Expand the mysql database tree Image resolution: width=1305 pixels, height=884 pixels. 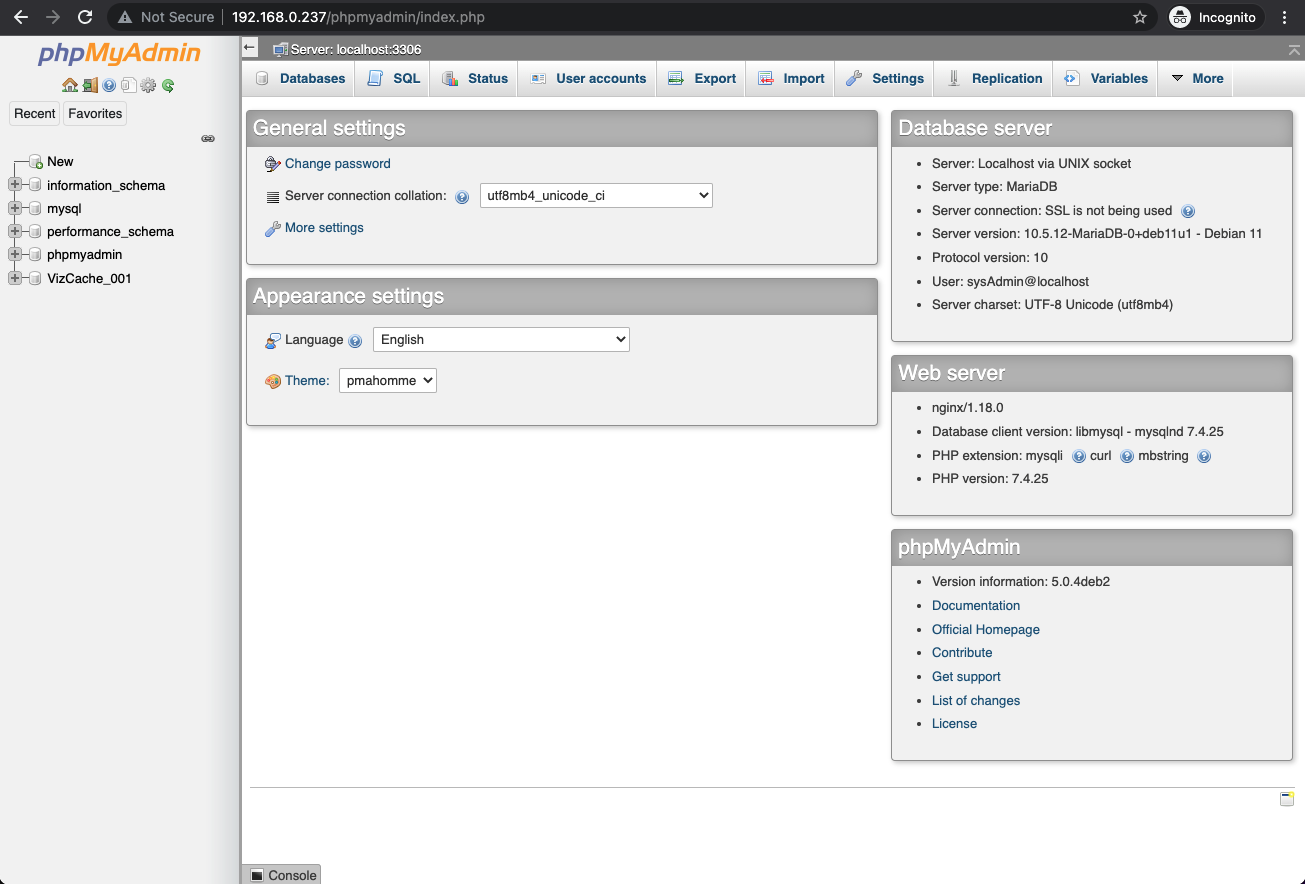pyautogui.click(x=15, y=208)
